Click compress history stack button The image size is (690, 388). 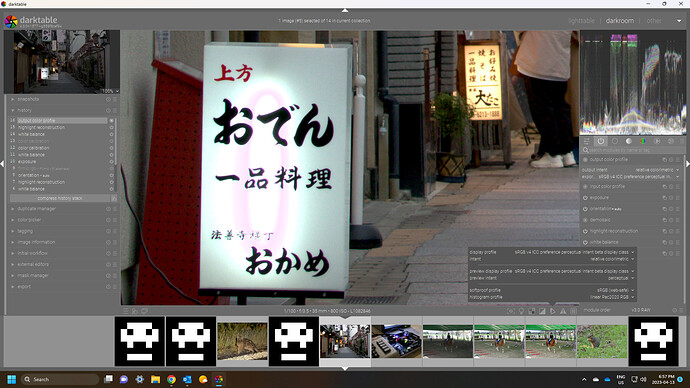tap(60, 198)
